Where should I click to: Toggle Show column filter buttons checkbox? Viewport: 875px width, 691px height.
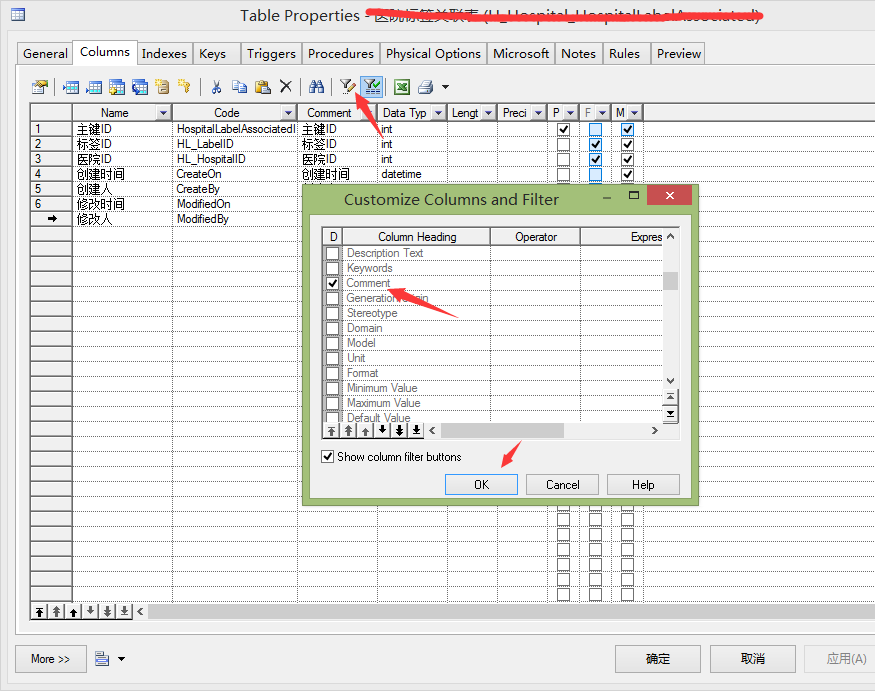(328, 457)
